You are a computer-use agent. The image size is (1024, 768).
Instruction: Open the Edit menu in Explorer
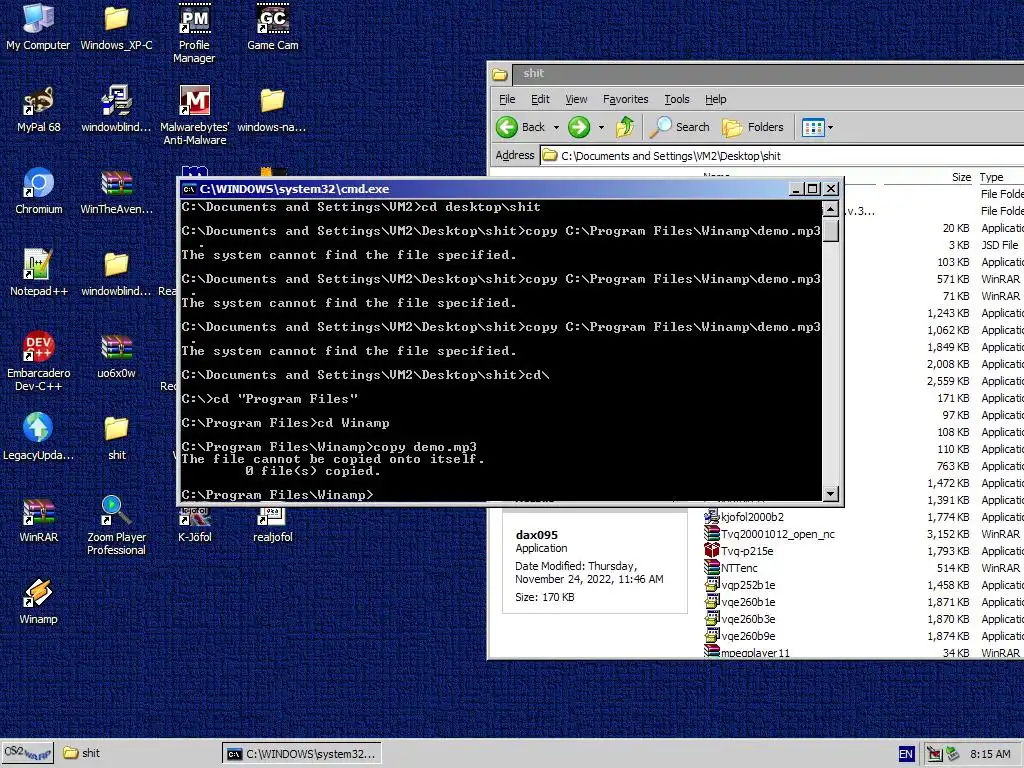coord(540,99)
